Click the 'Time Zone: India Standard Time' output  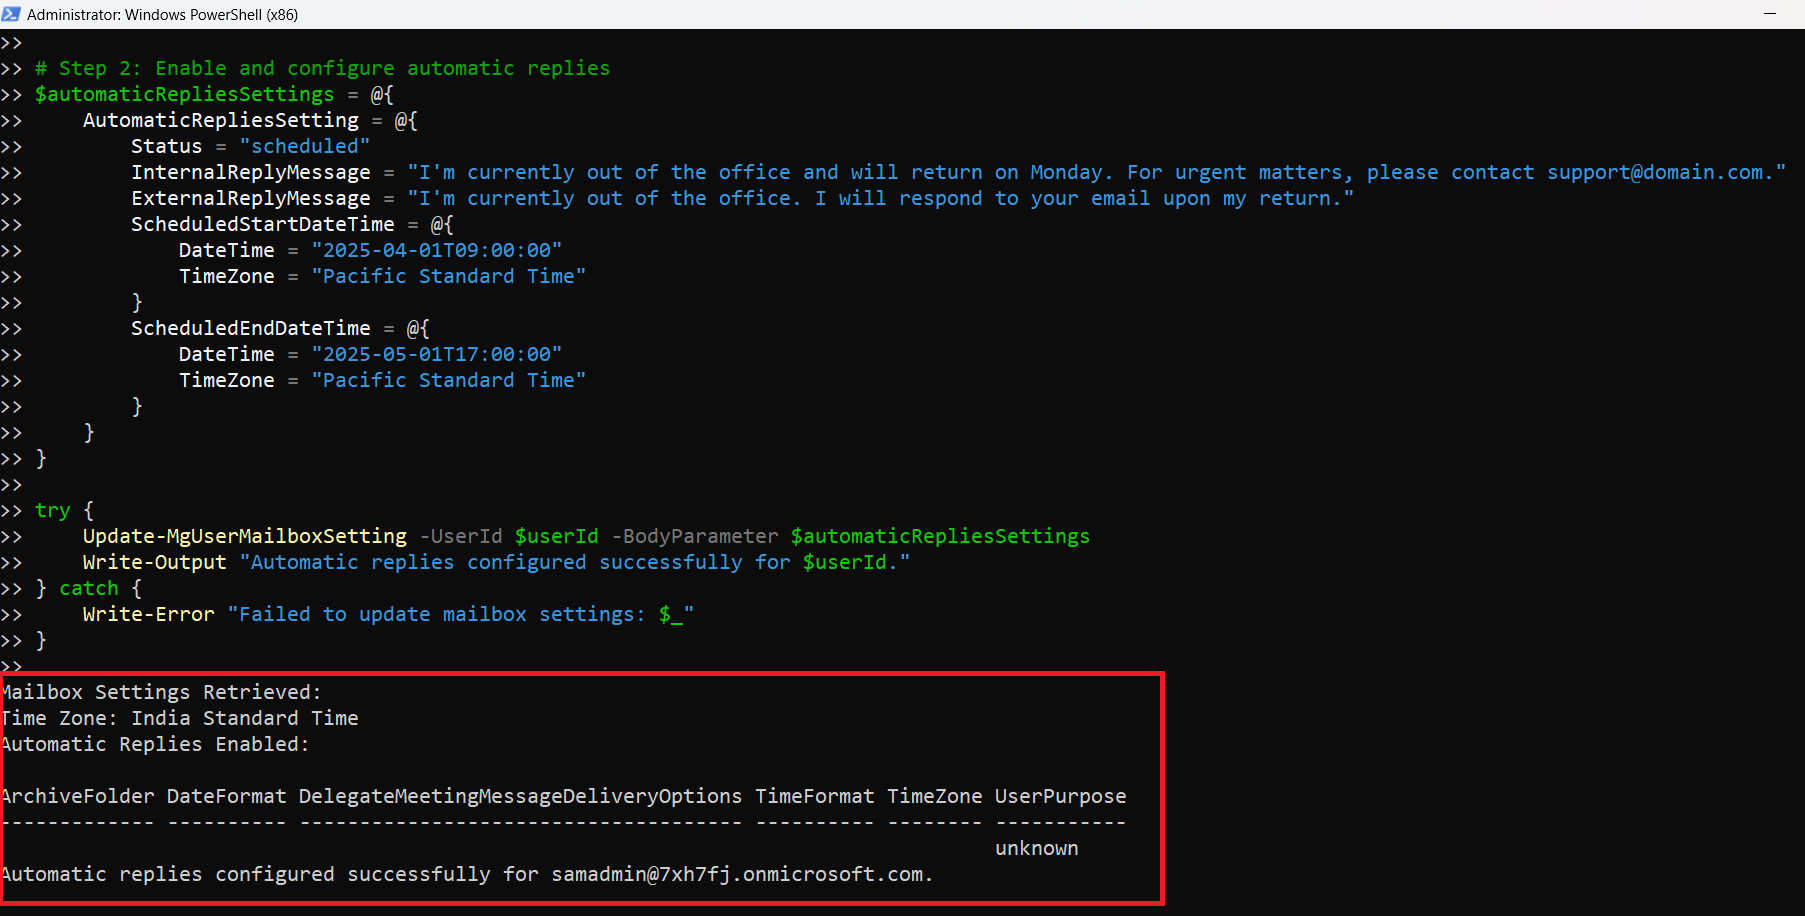(x=180, y=718)
